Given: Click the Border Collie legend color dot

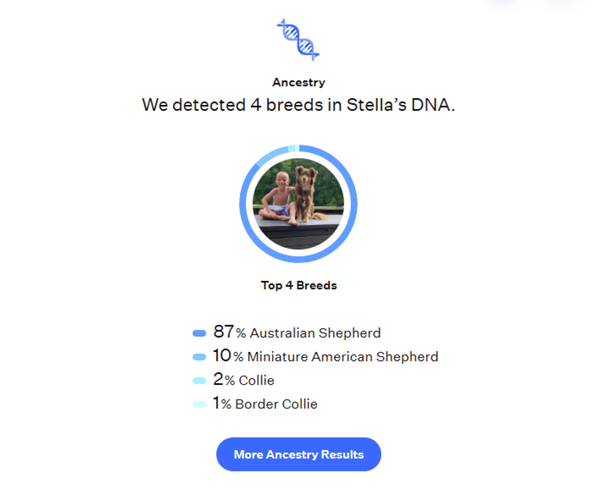Looking at the screenshot, I should point(199,405).
